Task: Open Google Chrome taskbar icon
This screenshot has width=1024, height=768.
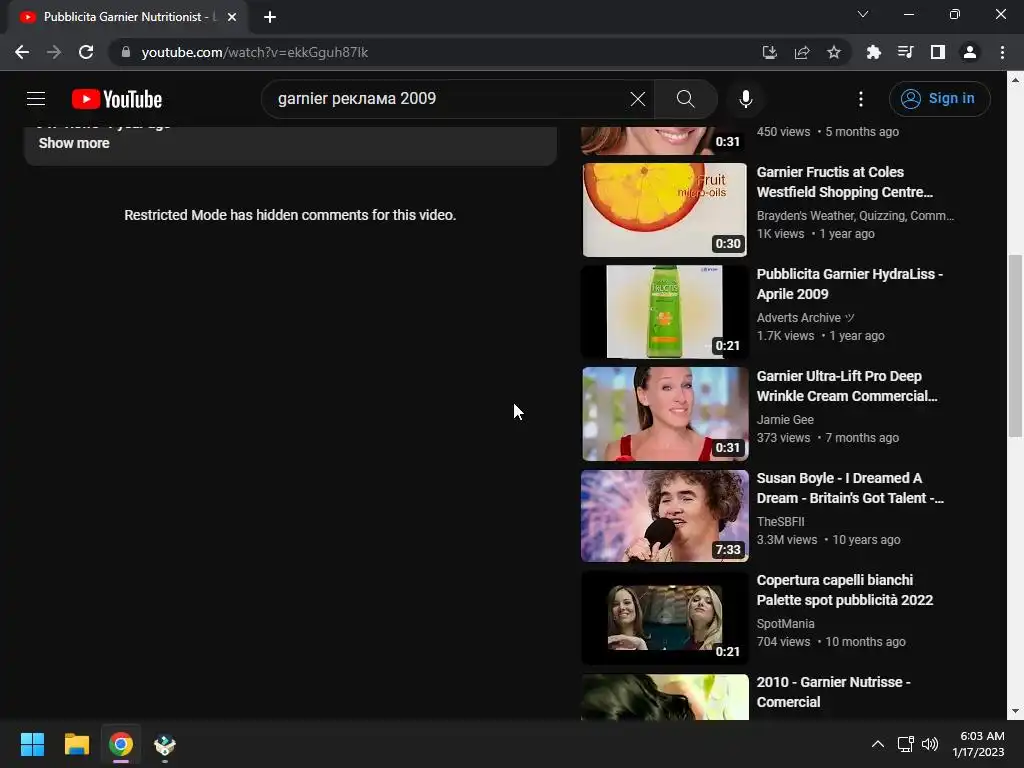Action: (121, 744)
